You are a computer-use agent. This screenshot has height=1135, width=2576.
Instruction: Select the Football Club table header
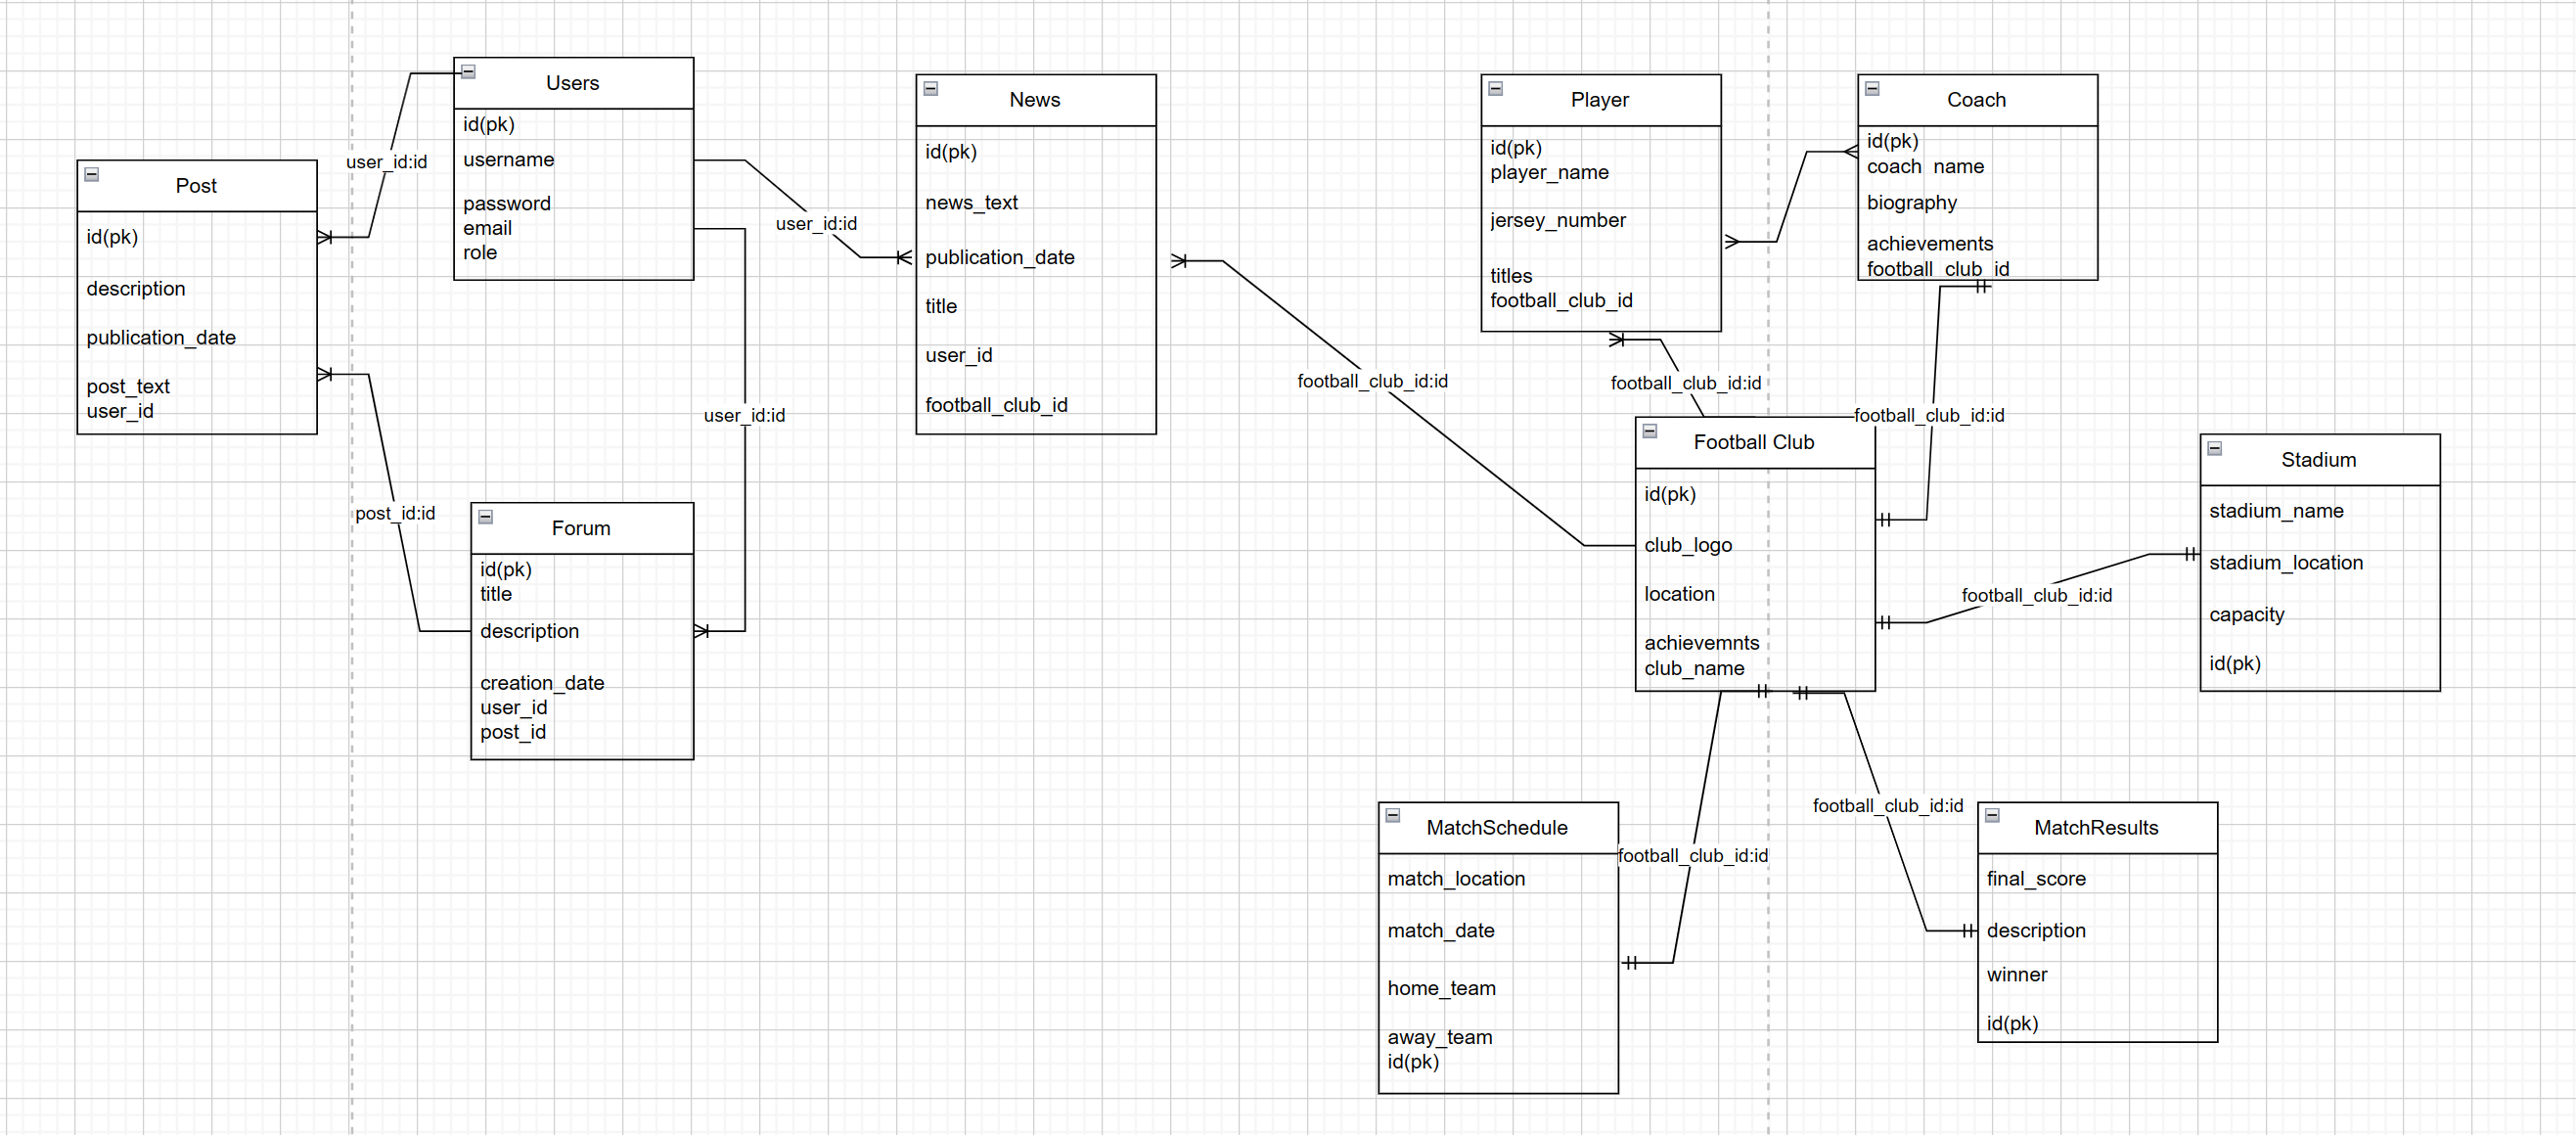pyautogui.click(x=1753, y=442)
